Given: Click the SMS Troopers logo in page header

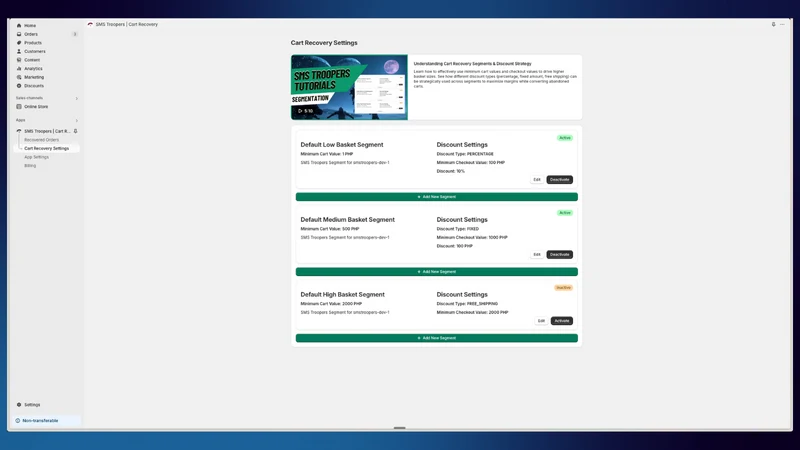Looking at the screenshot, I should pos(90,24).
